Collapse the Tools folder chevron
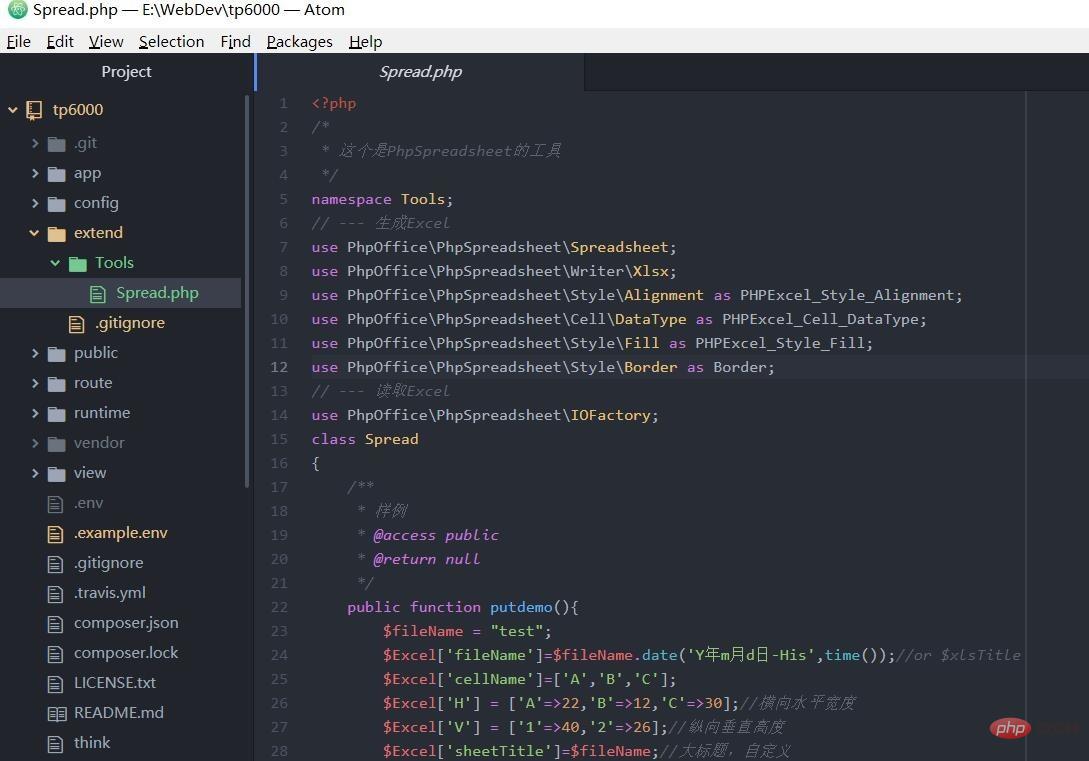The image size is (1089, 761). [x=56, y=263]
